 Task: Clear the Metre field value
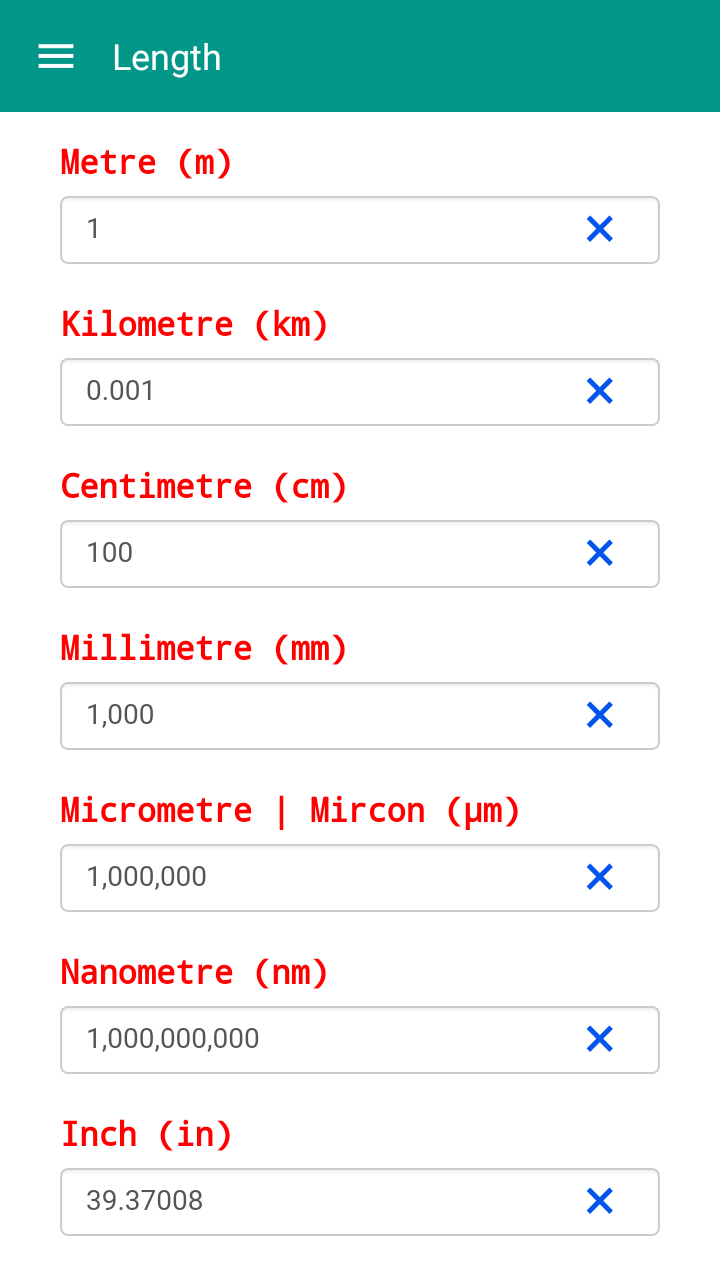(x=599, y=229)
